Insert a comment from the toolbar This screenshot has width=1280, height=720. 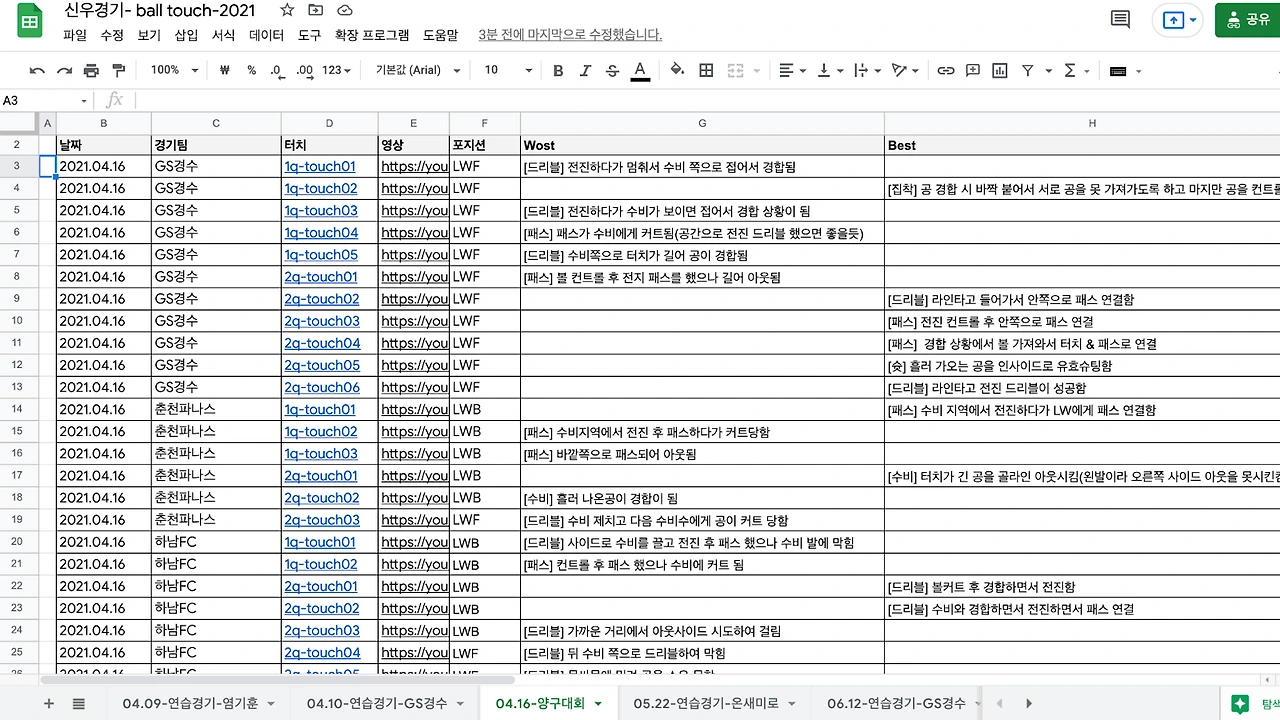[x=973, y=71]
